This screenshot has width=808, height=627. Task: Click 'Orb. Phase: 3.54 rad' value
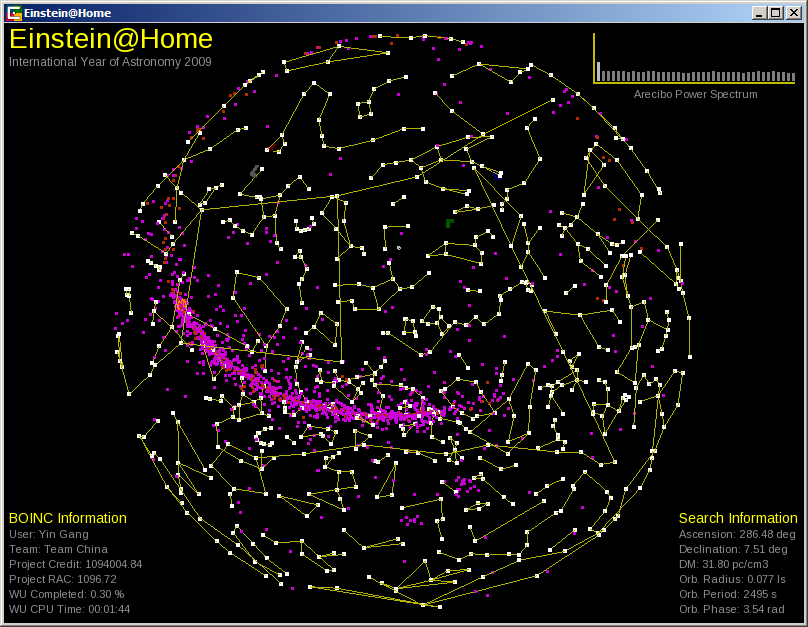[732, 609]
